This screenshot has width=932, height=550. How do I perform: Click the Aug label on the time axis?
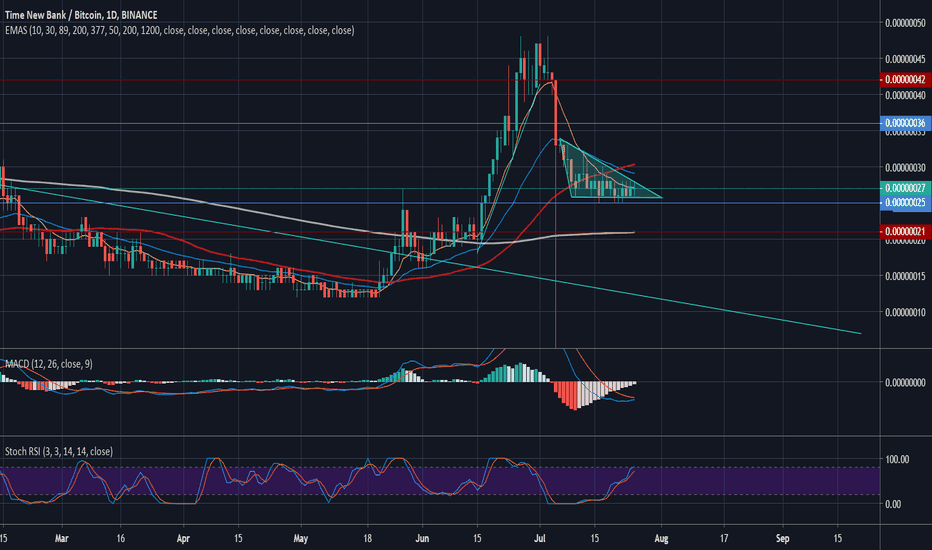(x=661, y=539)
